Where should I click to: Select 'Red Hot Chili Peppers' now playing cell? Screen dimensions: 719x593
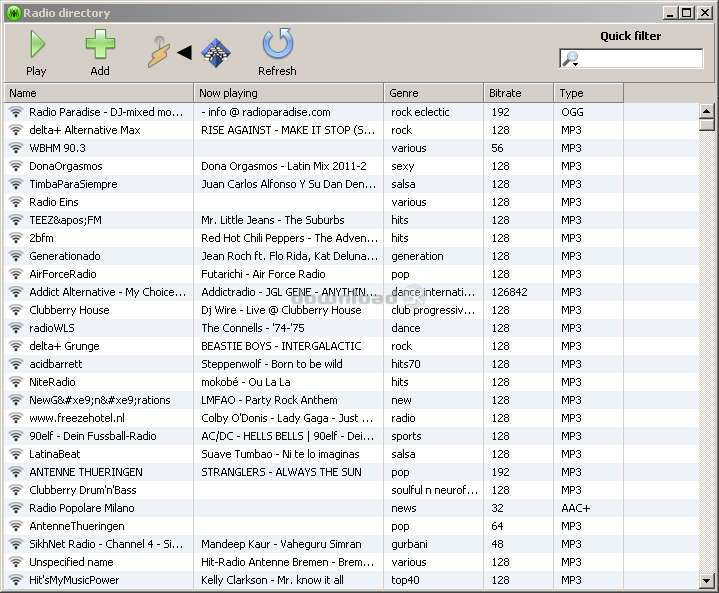coord(289,238)
